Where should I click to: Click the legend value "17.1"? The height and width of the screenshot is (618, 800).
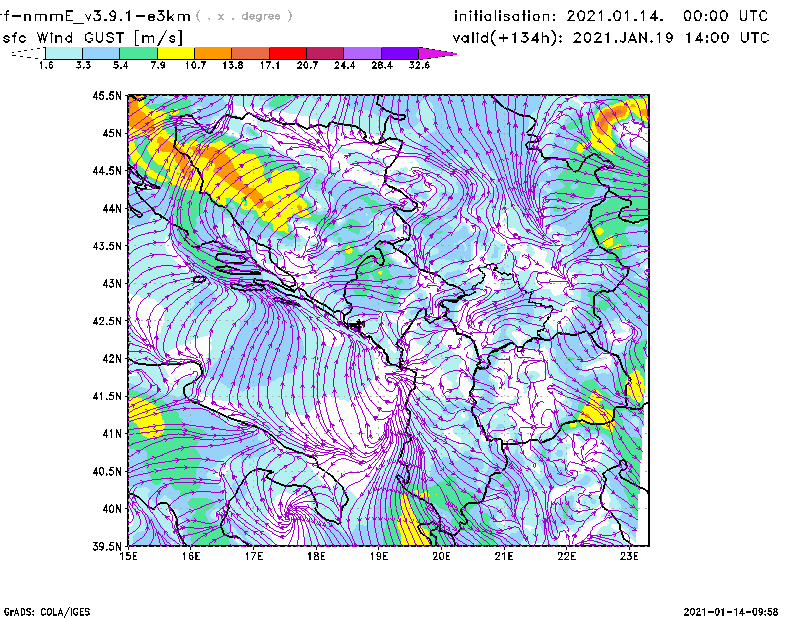270,65
